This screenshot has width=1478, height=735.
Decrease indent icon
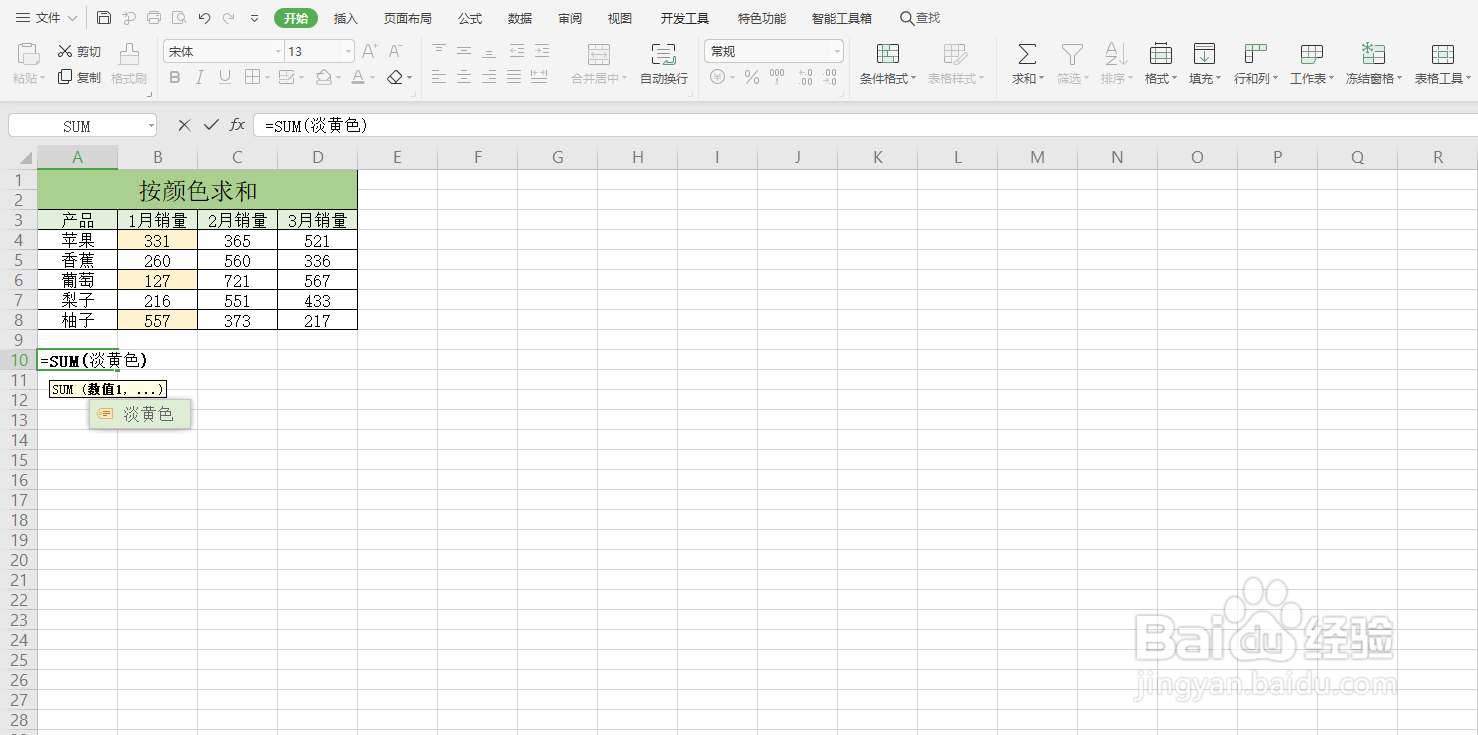(516, 50)
